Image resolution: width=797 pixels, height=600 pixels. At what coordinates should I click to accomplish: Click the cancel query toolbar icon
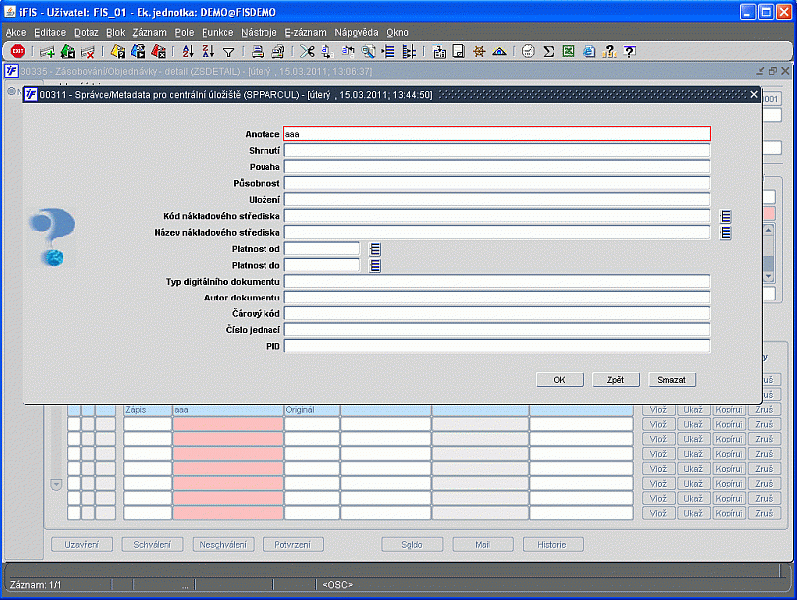(x=159, y=51)
